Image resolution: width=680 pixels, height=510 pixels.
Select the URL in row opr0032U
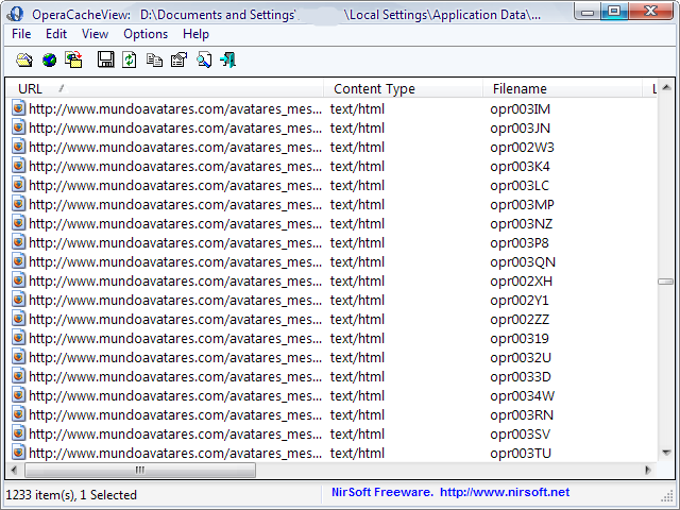176,357
